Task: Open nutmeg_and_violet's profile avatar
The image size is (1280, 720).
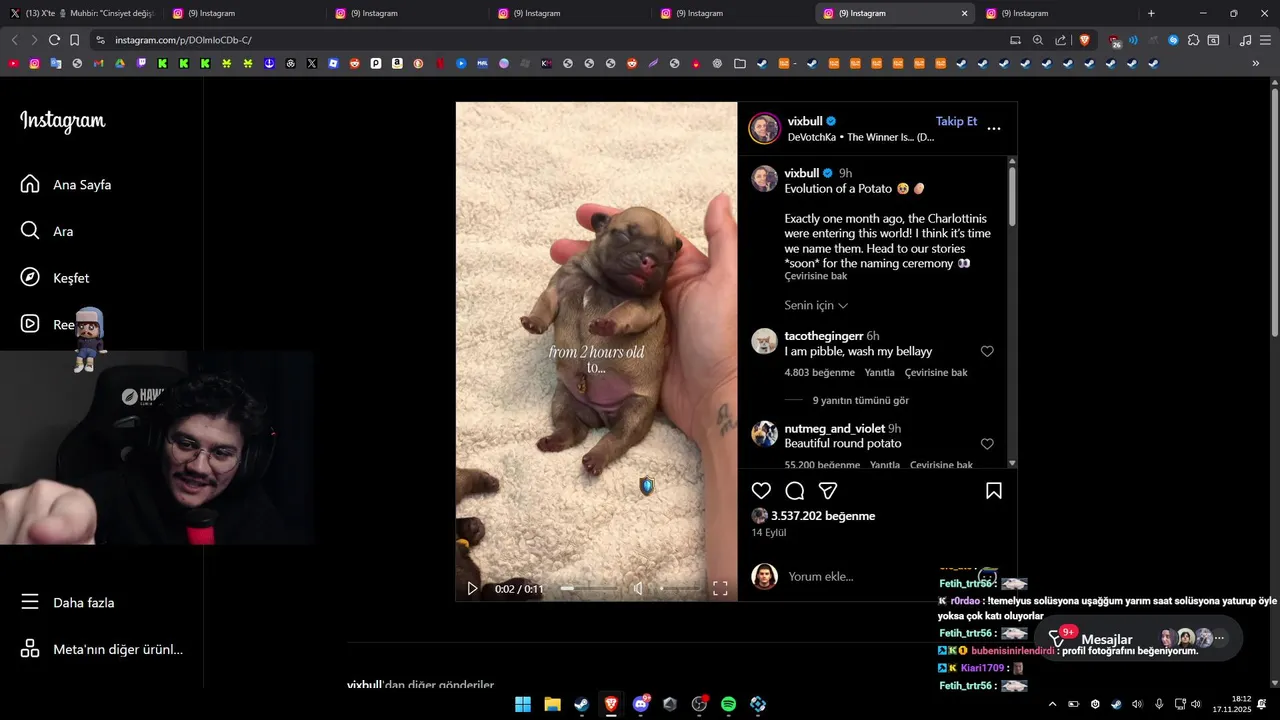Action: 765,434
